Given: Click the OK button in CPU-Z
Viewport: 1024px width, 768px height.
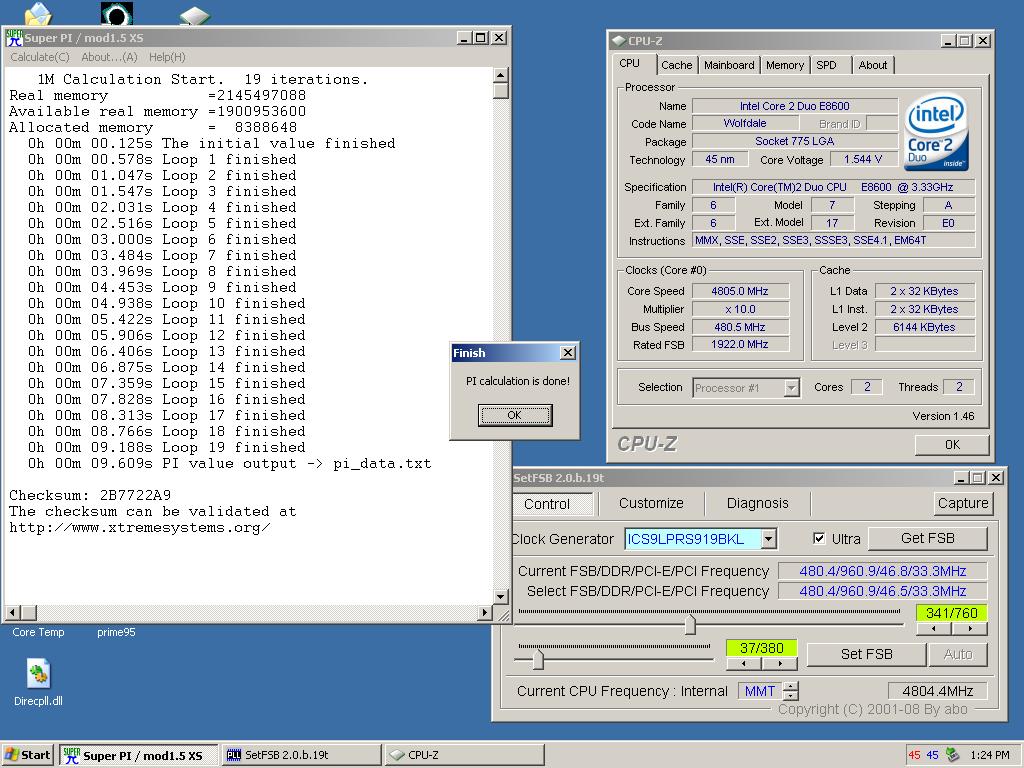Looking at the screenshot, I should pyautogui.click(x=952, y=445).
